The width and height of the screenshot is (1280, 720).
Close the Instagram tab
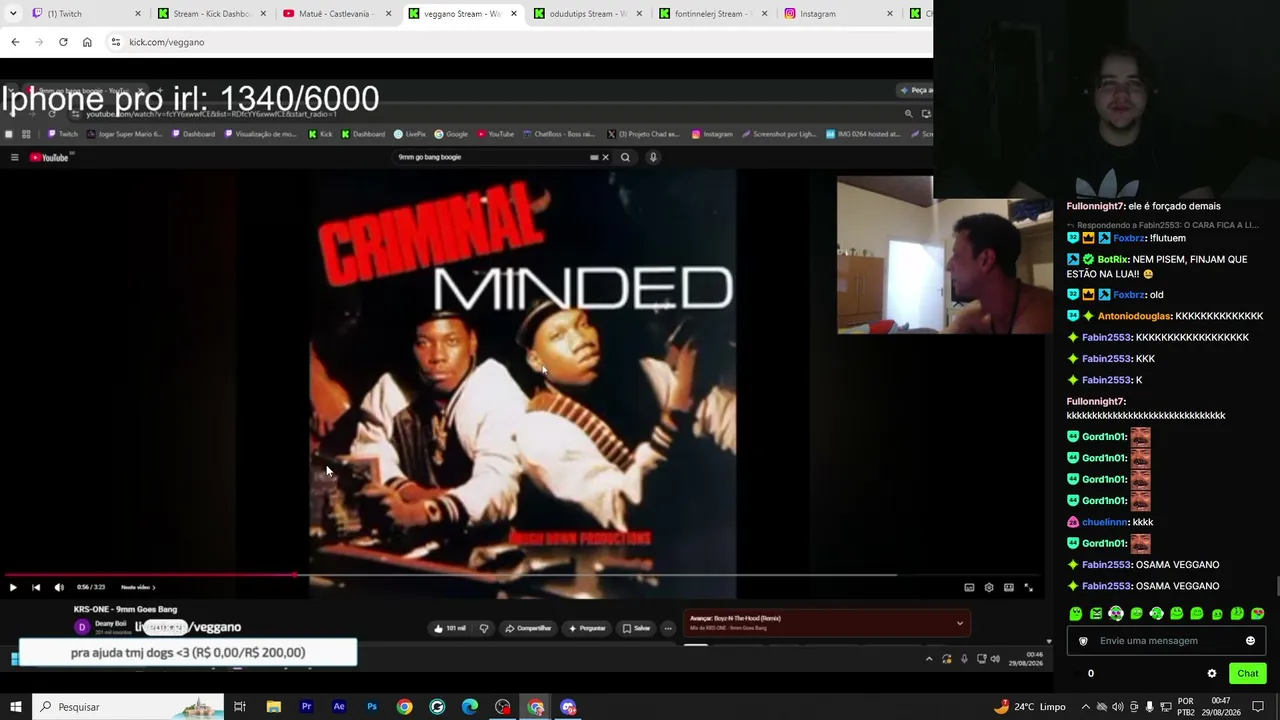889,14
